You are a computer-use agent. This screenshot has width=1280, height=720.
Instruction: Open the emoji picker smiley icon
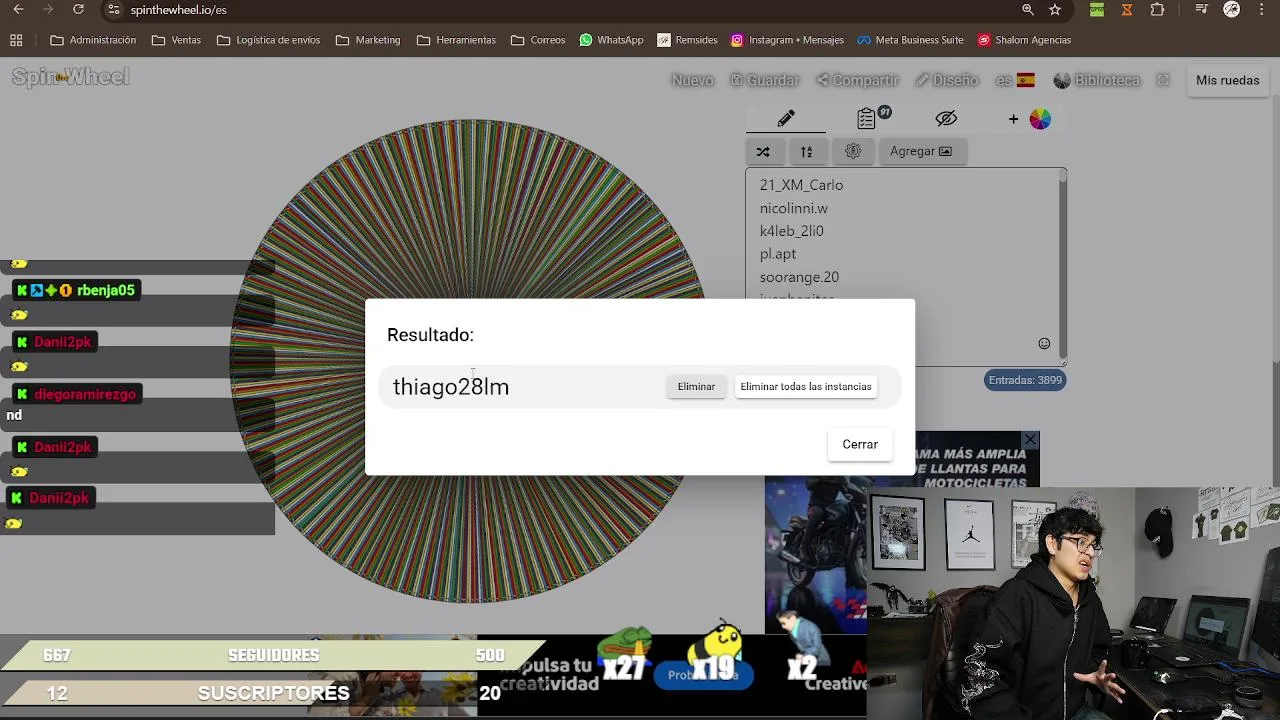1044,343
